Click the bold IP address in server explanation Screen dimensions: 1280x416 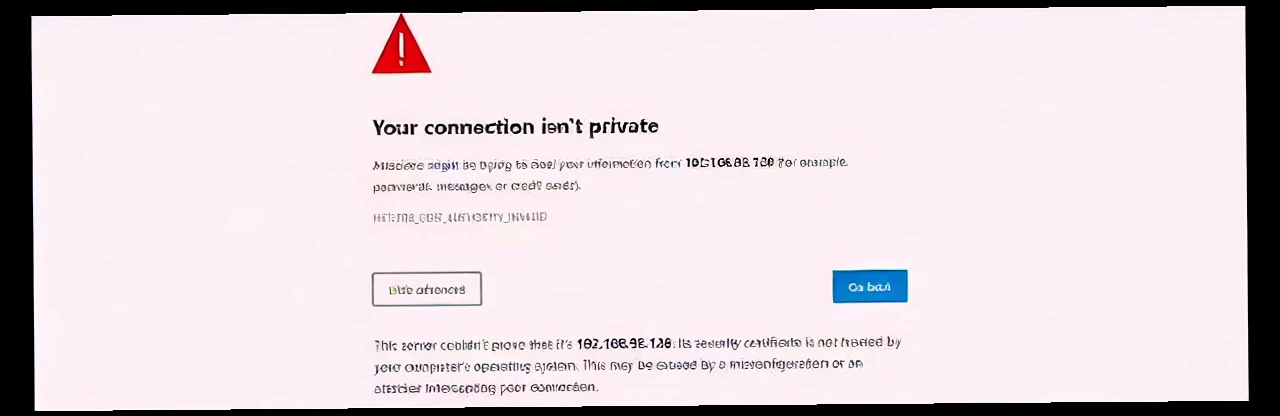624,344
